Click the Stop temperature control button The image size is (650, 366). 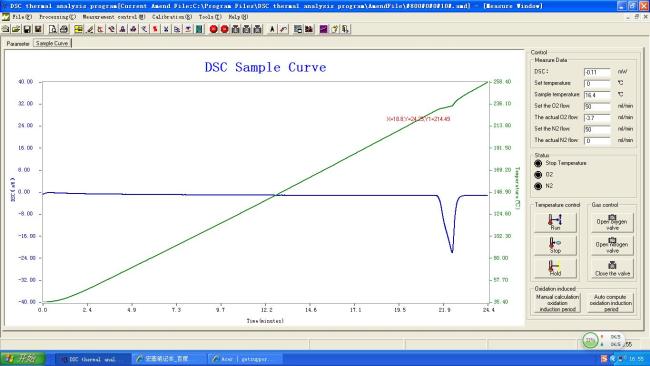tap(555, 245)
